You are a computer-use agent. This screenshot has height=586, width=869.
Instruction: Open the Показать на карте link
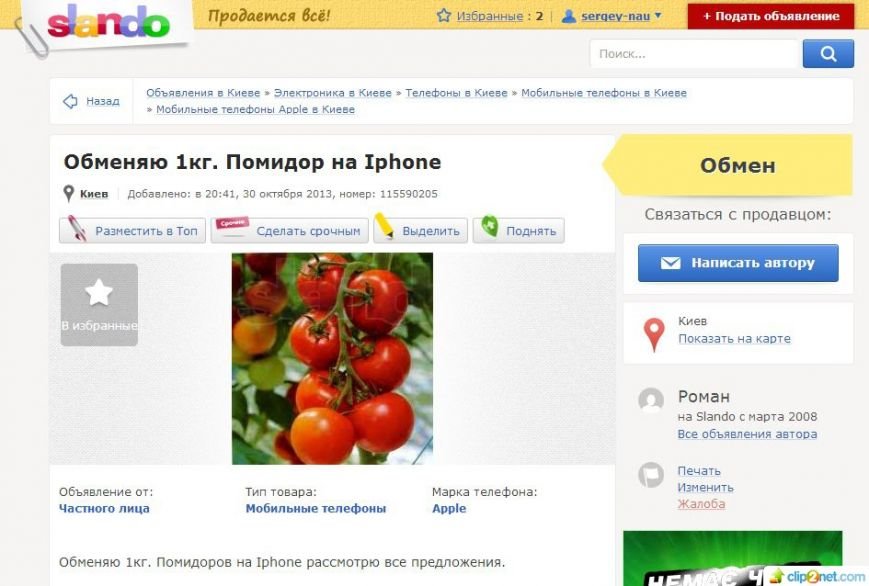734,339
